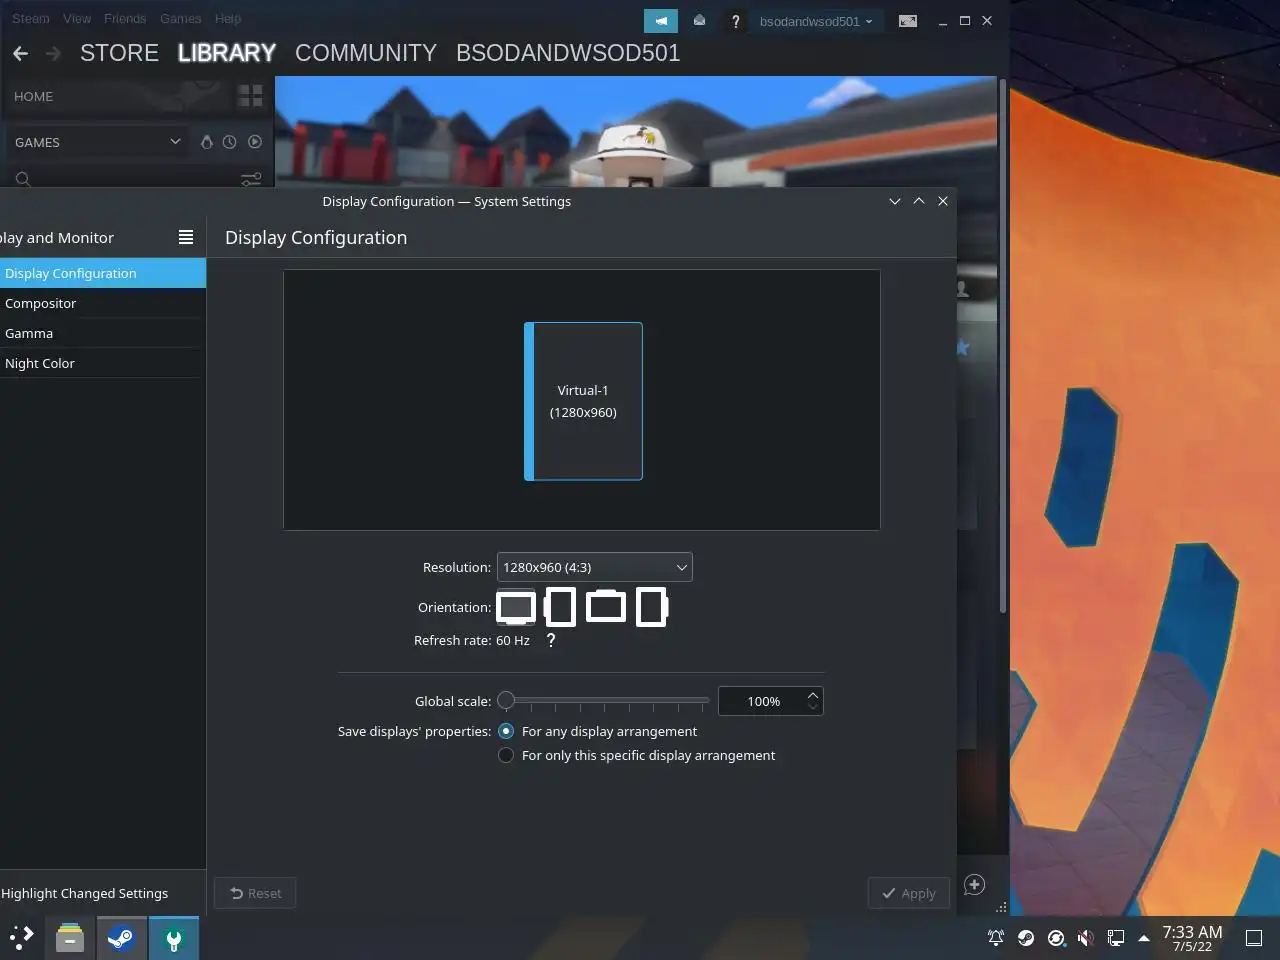This screenshot has width=1280, height=960.
Task: Open the Games menu in Steam
Action: (x=180, y=18)
